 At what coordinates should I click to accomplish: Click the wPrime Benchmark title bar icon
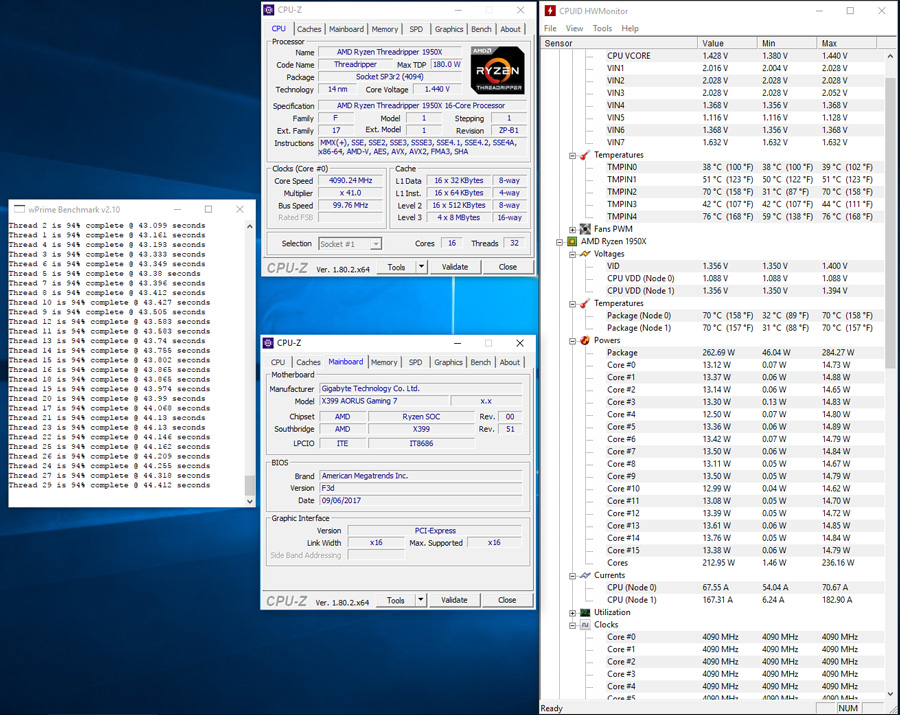[x=18, y=210]
